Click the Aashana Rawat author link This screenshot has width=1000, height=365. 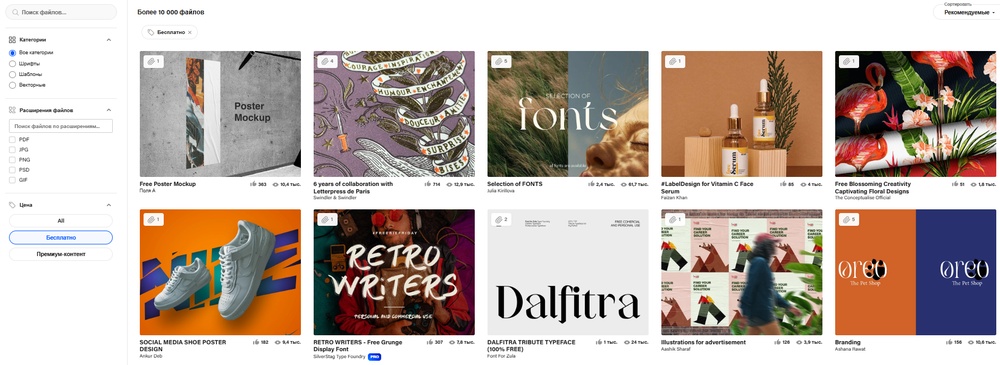850,349
